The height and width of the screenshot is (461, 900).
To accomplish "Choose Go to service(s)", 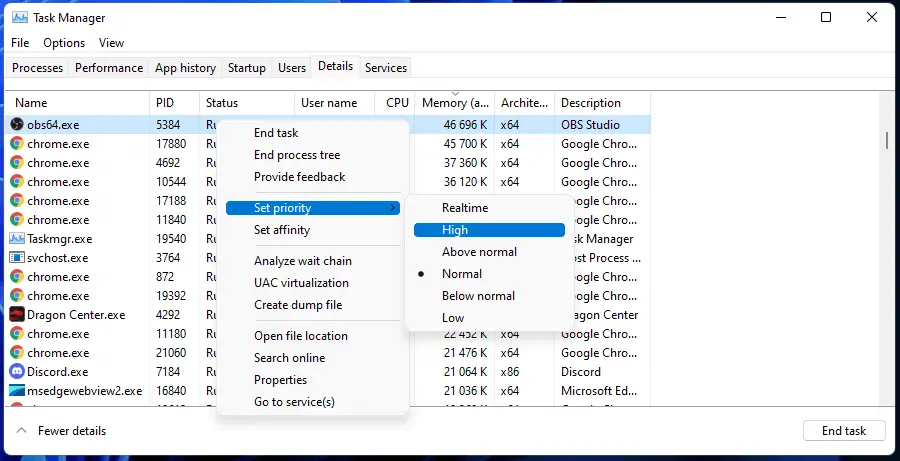I will point(313,402).
